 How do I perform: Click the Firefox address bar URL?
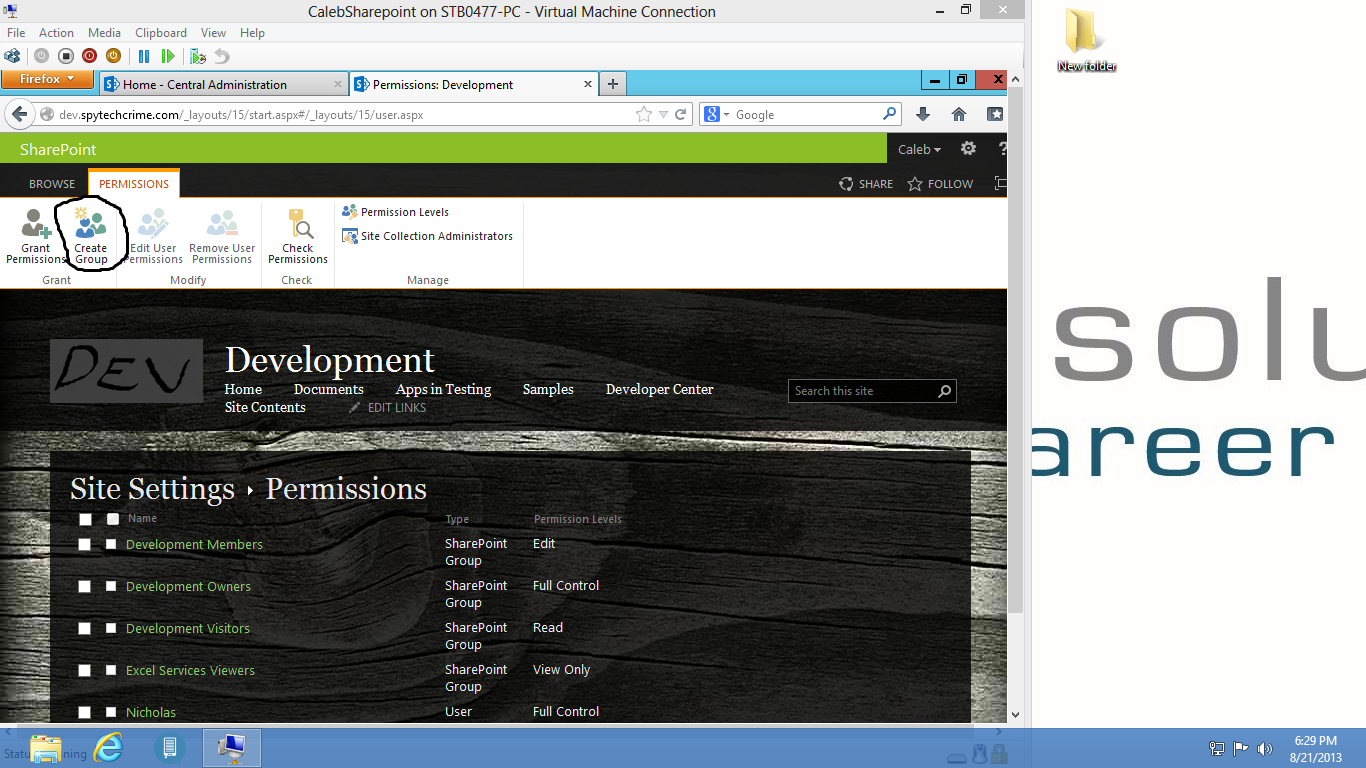pos(241,115)
